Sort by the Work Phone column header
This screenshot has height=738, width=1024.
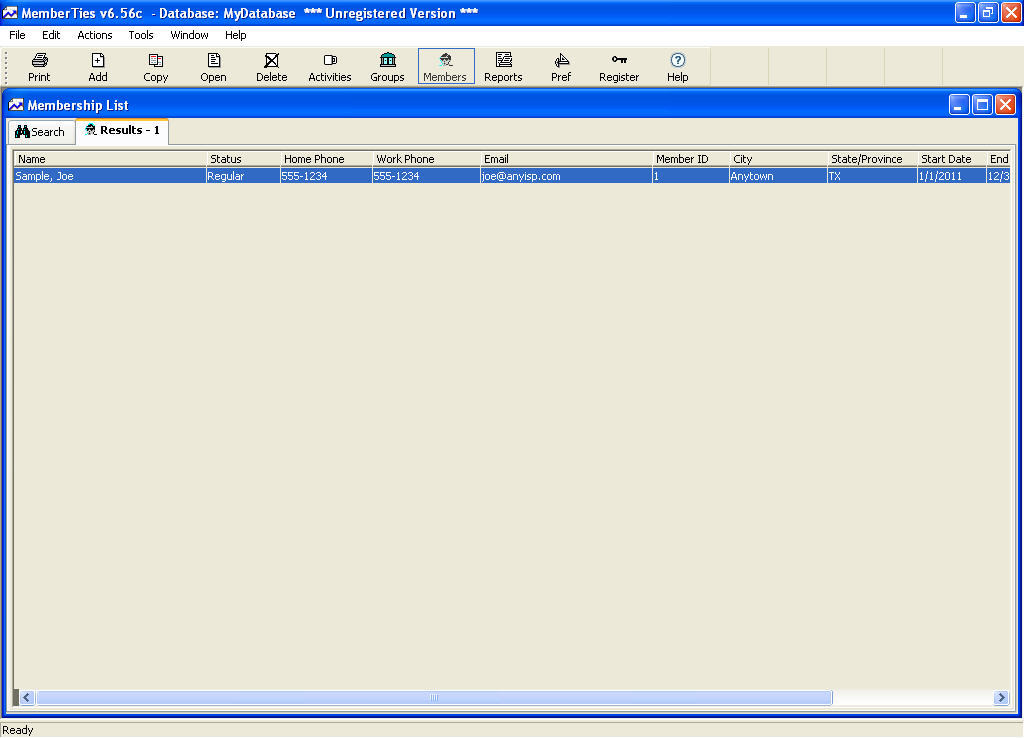point(426,159)
